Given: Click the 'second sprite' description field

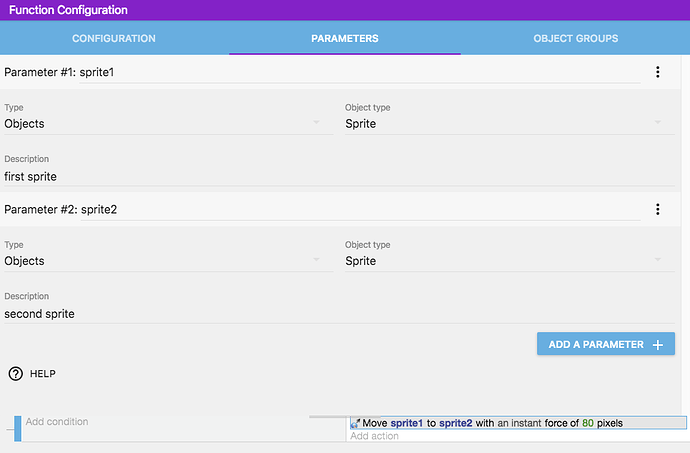Looking at the screenshot, I should (x=339, y=314).
